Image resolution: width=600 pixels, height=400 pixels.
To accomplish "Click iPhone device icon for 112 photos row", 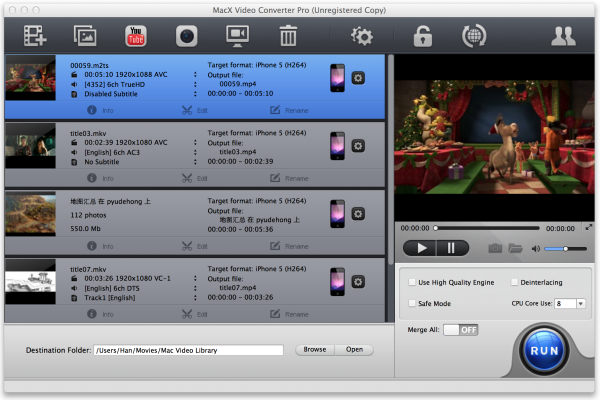I will click(x=338, y=214).
